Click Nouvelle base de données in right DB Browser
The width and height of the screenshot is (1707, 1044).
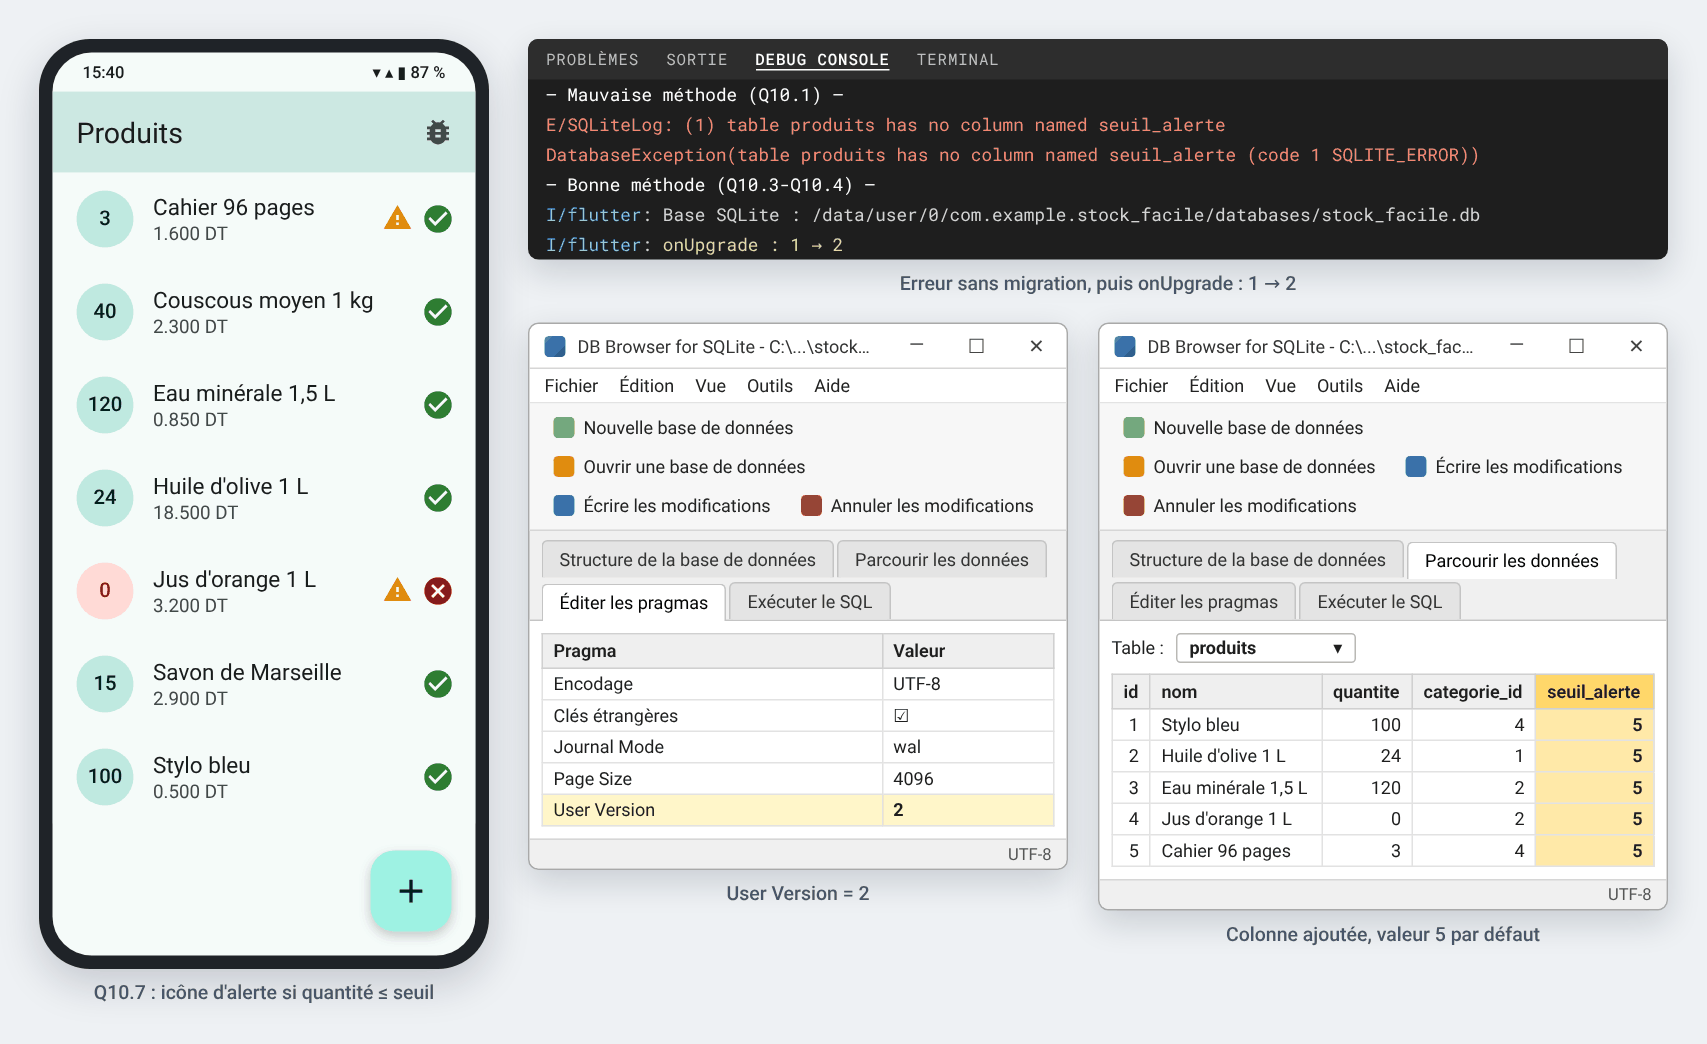[x=1243, y=428]
